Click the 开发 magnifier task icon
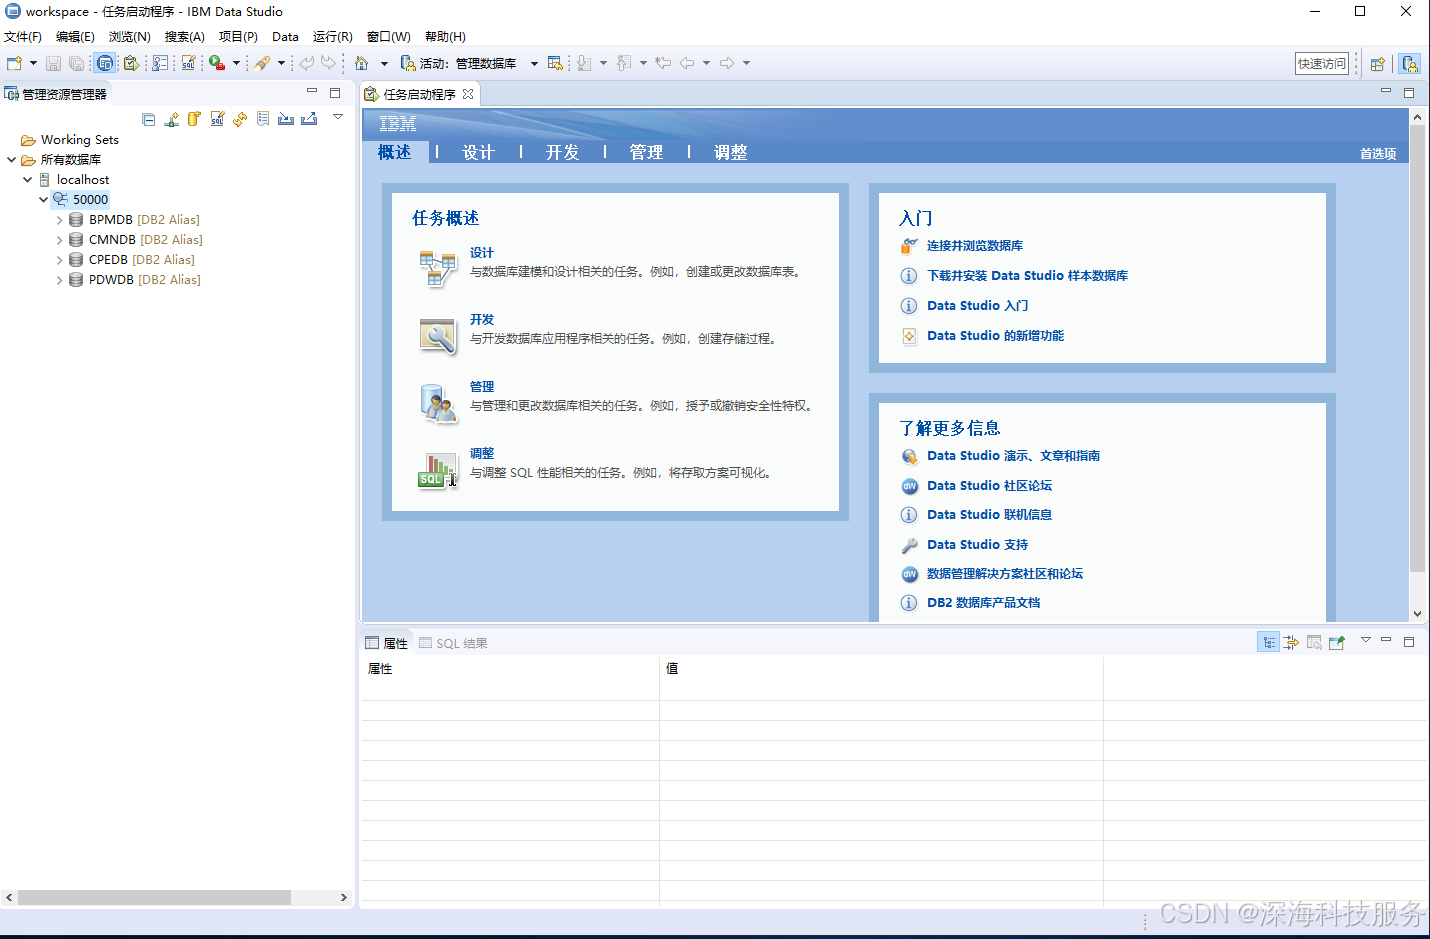Screen dimensions: 1430x939 (437, 336)
